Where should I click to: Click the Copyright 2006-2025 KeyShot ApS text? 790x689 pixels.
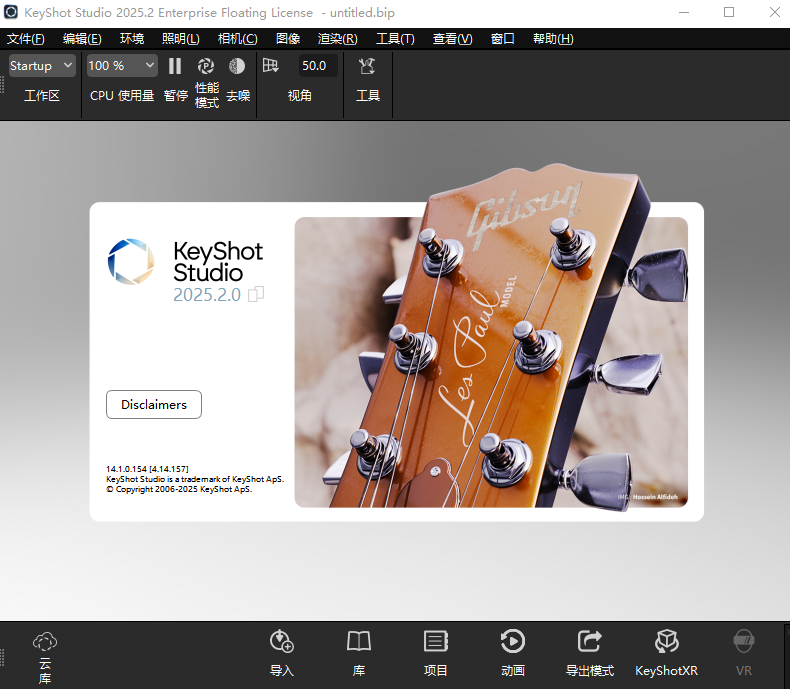point(179,489)
